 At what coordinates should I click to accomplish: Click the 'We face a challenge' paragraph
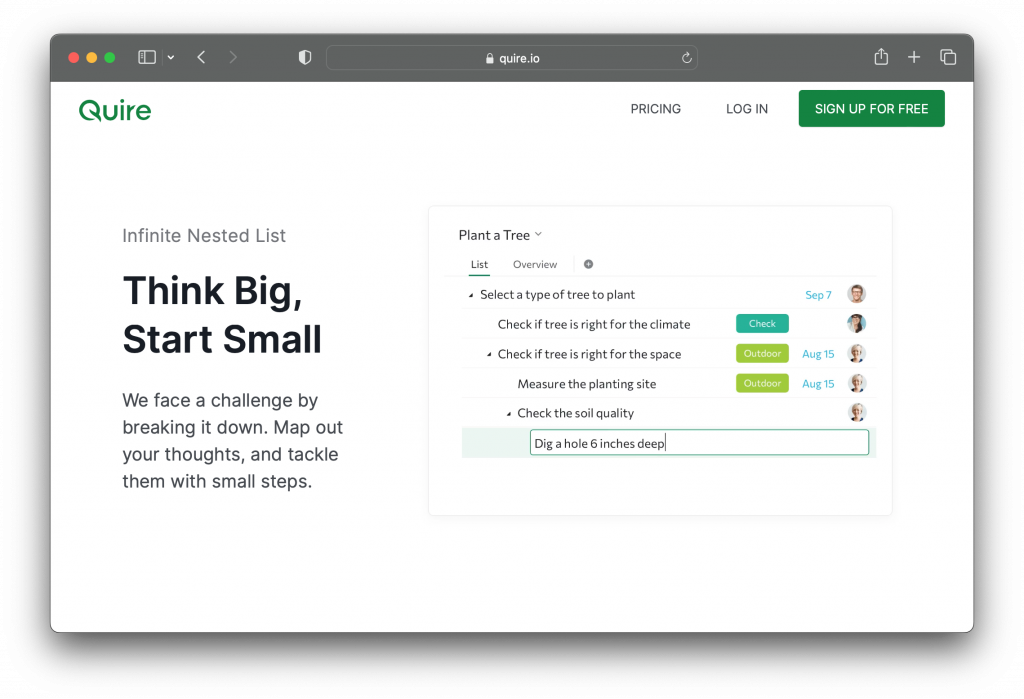[x=232, y=441]
